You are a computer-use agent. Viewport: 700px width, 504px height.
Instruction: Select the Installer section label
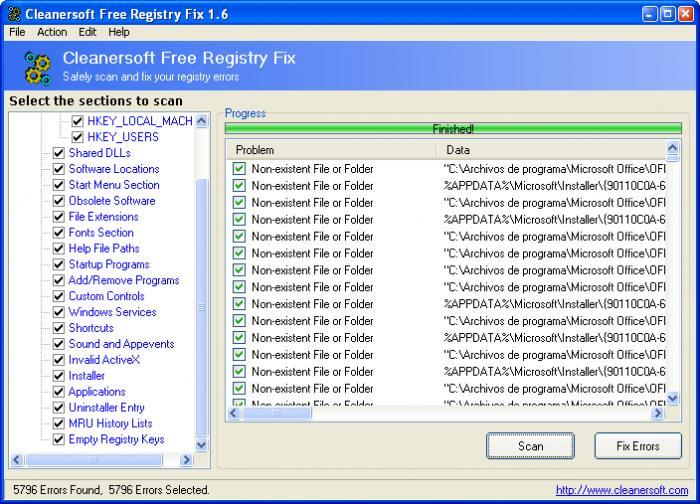[x=87, y=376]
